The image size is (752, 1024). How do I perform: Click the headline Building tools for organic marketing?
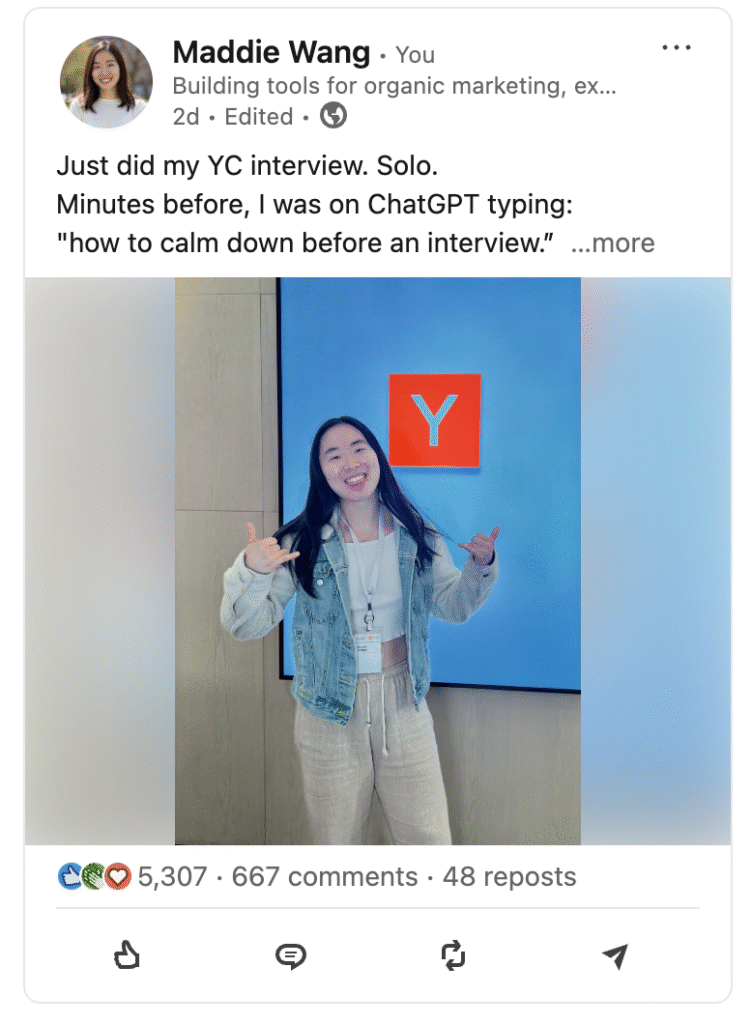point(394,86)
